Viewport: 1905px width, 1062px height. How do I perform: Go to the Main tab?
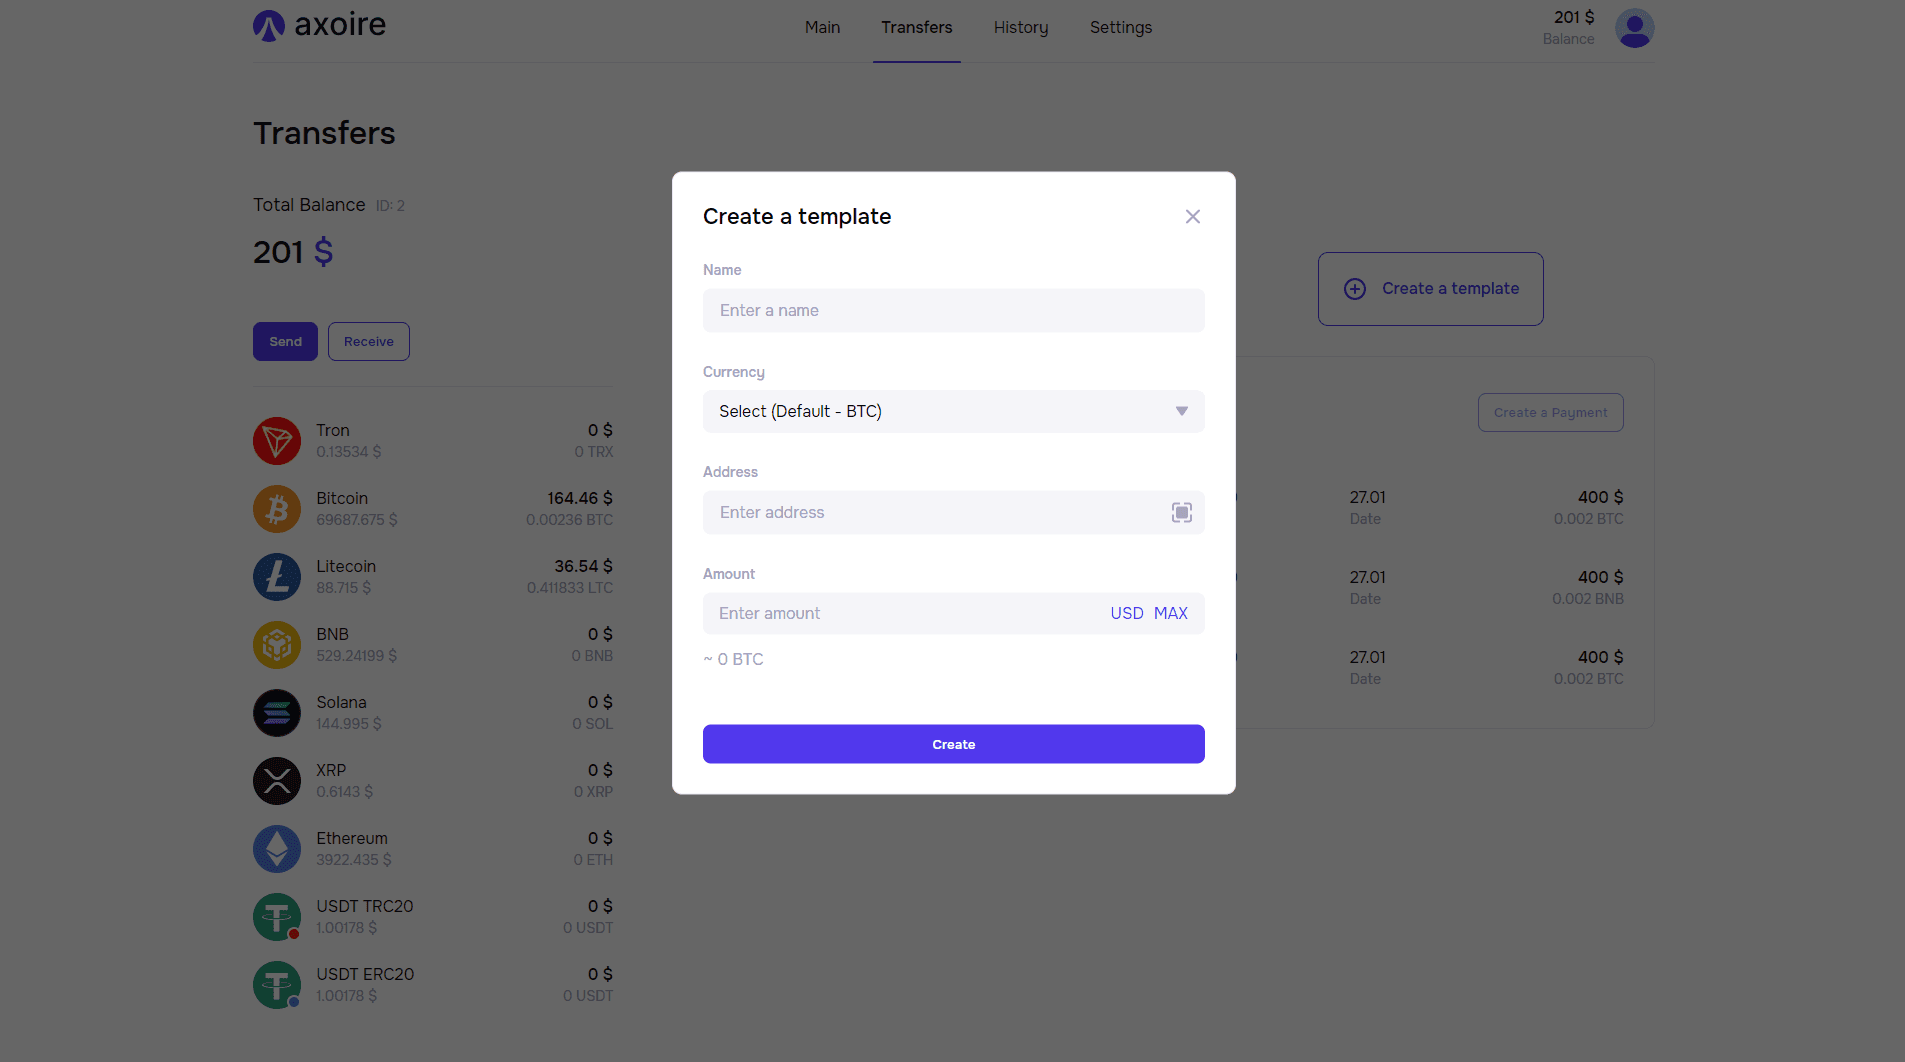822,28
